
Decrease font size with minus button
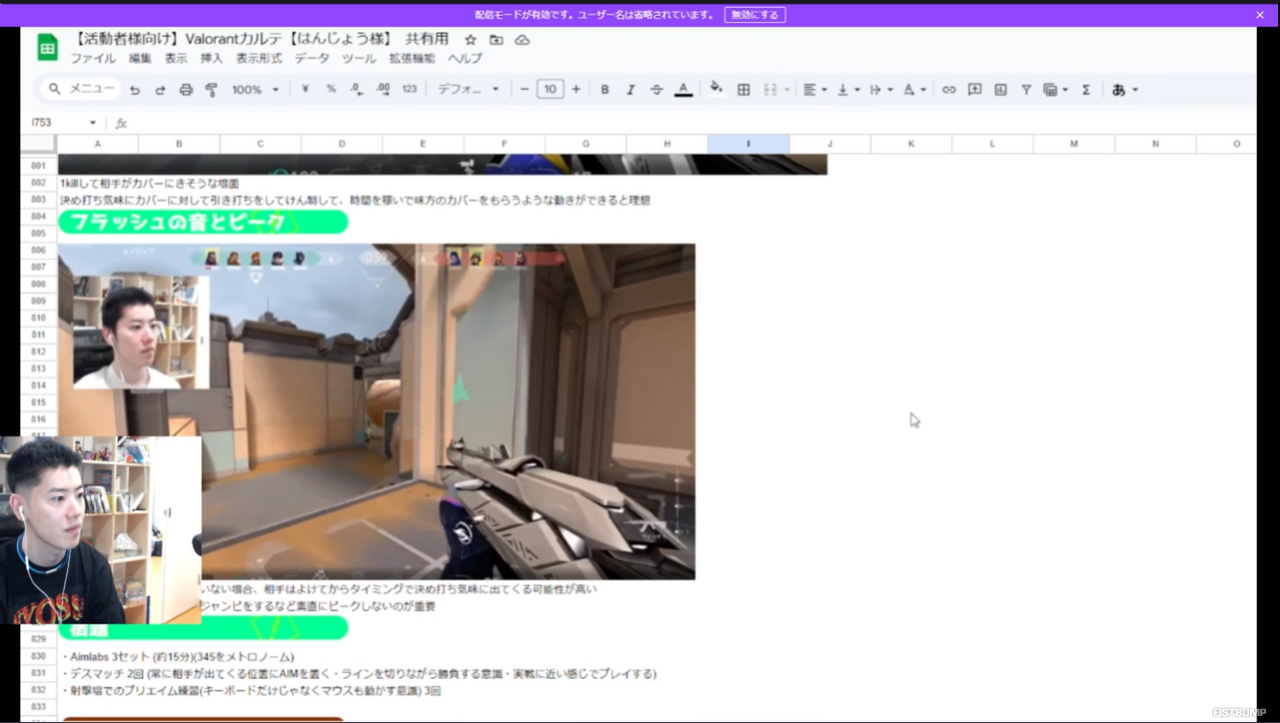[x=524, y=89]
